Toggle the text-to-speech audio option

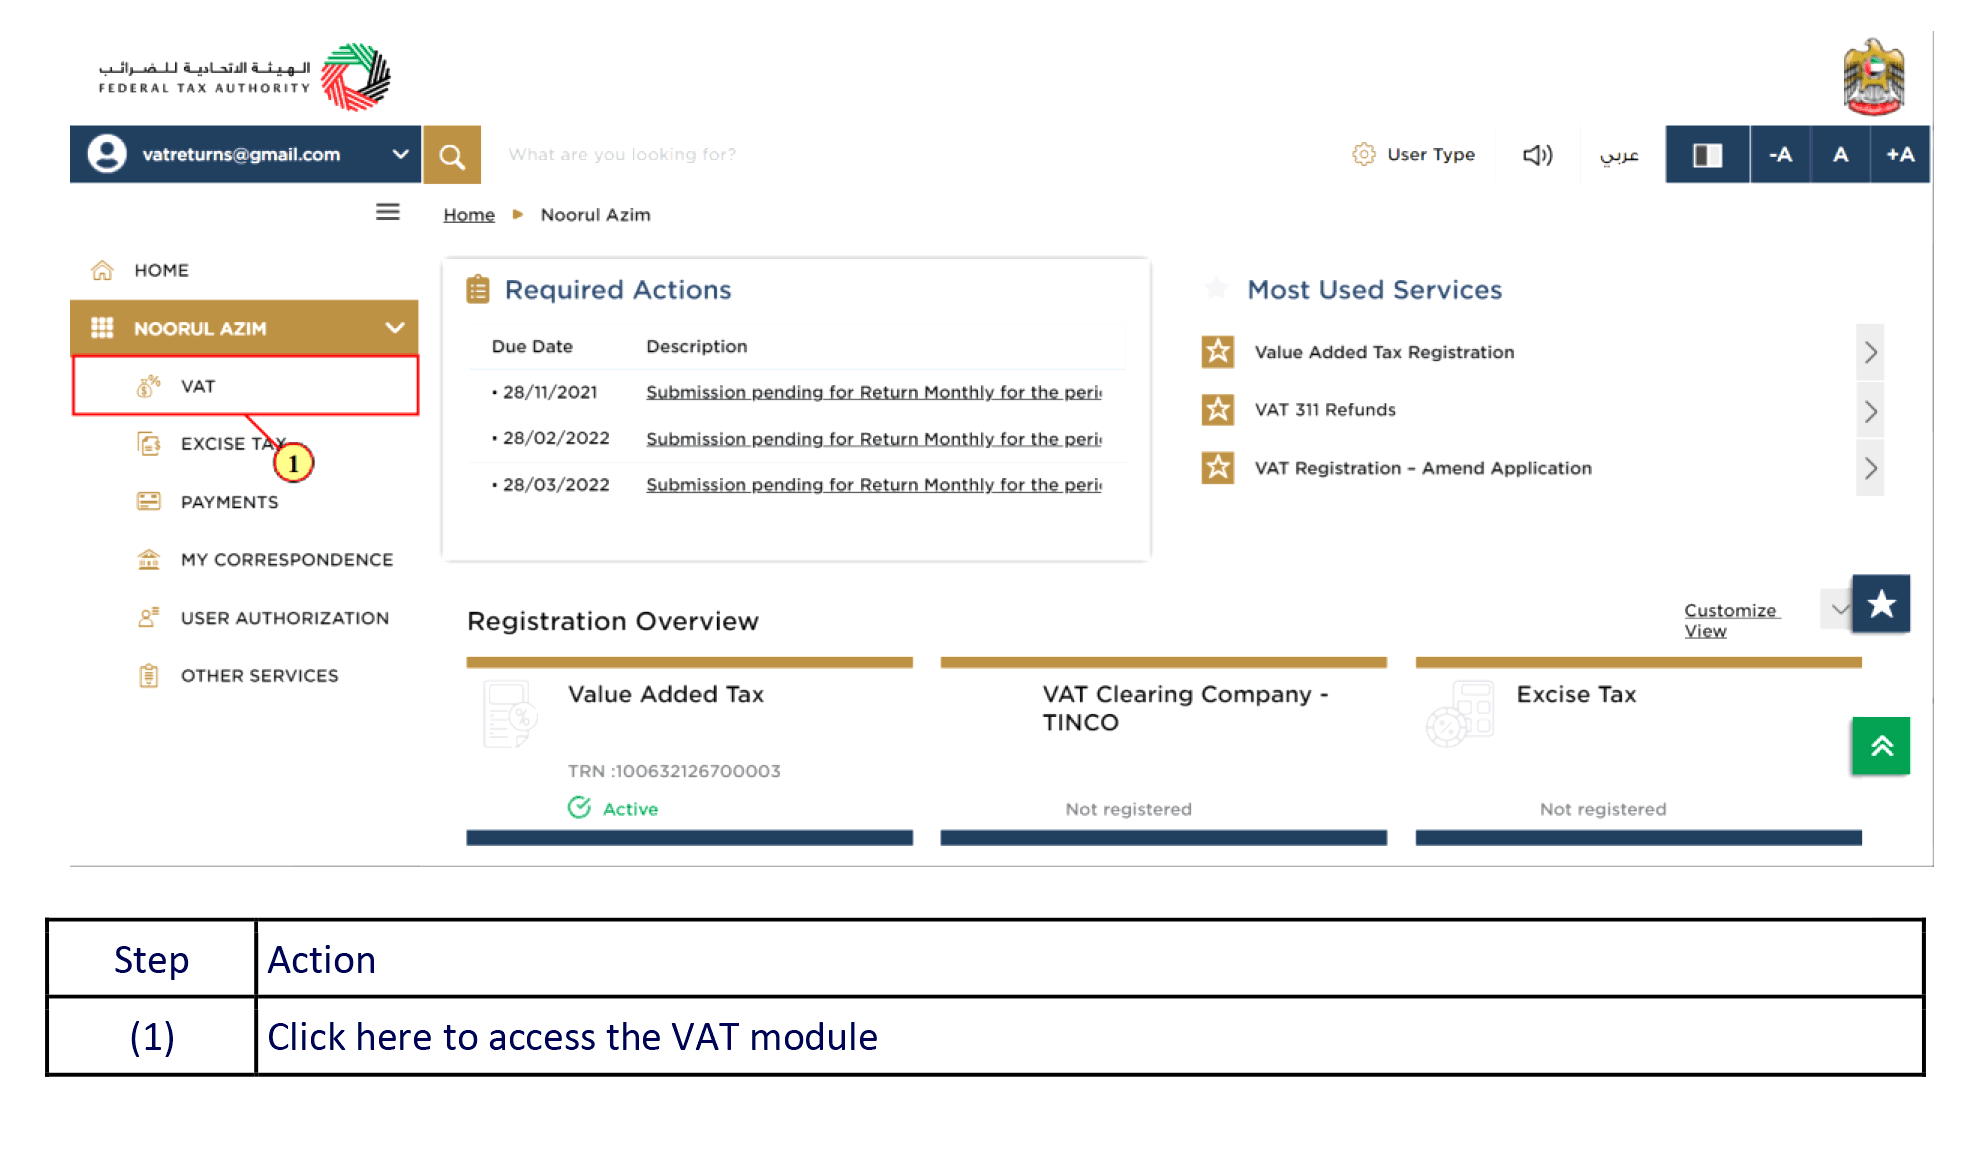1537,154
